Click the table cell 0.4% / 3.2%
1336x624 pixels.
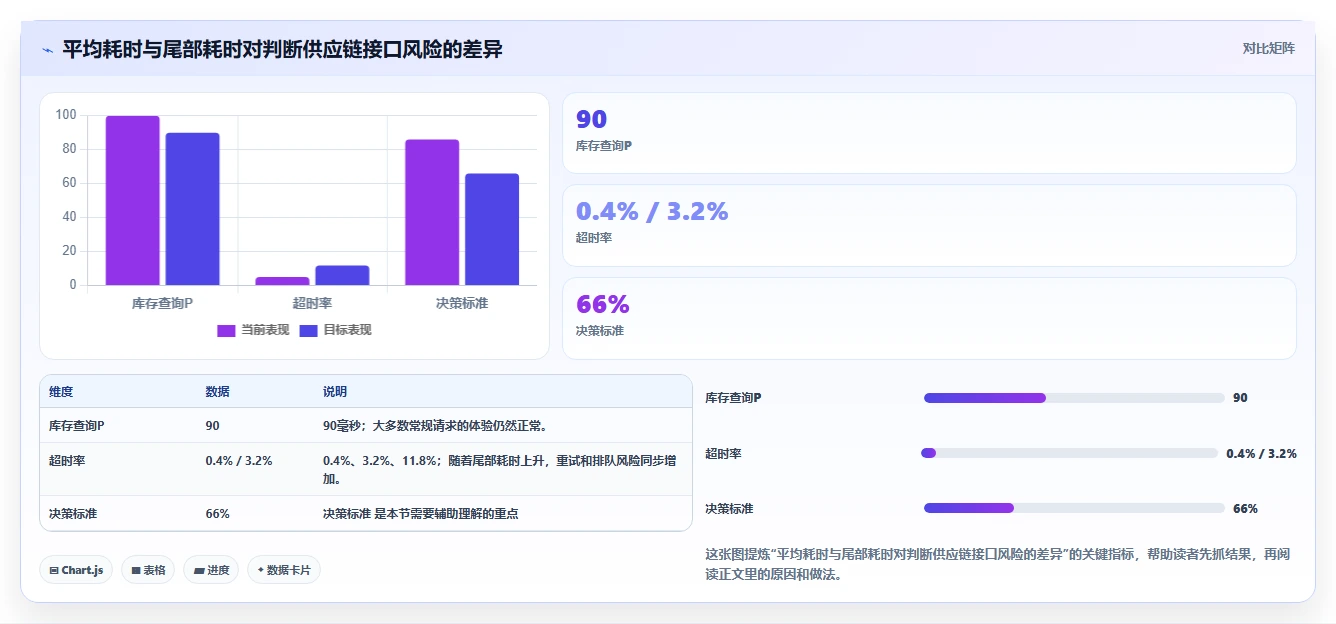pyautogui.click(x=239, y=461)
